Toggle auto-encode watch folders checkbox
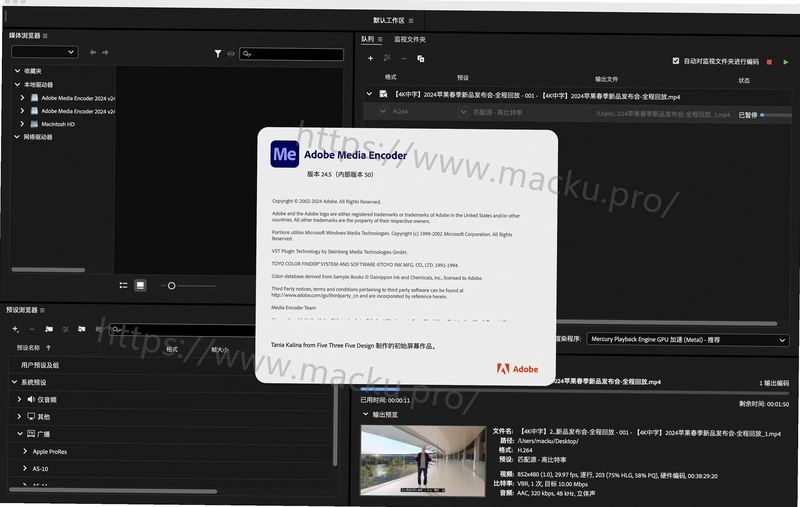Image resolution: width=800 pixels, height=507 pixels. pos(676,61)
